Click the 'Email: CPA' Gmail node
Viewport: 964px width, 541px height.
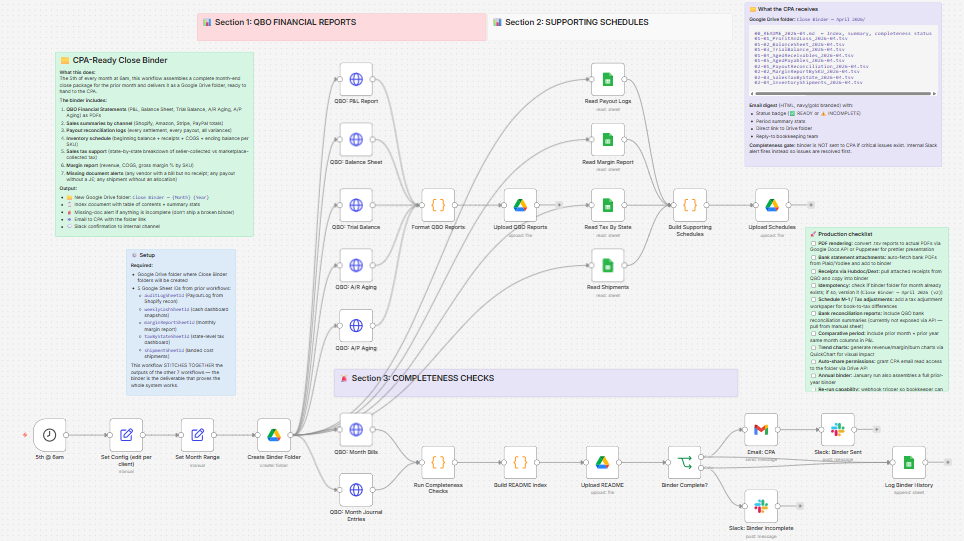coord(761,429)
